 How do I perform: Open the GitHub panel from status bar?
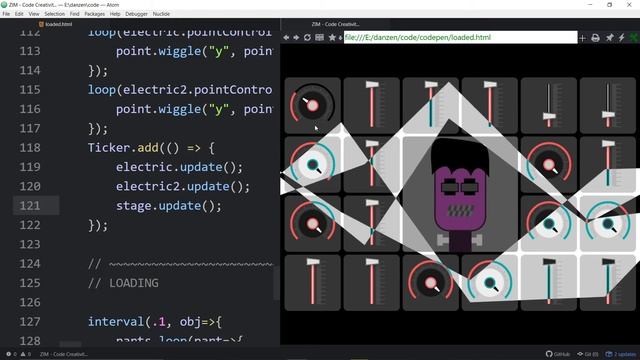coord(558,354)
